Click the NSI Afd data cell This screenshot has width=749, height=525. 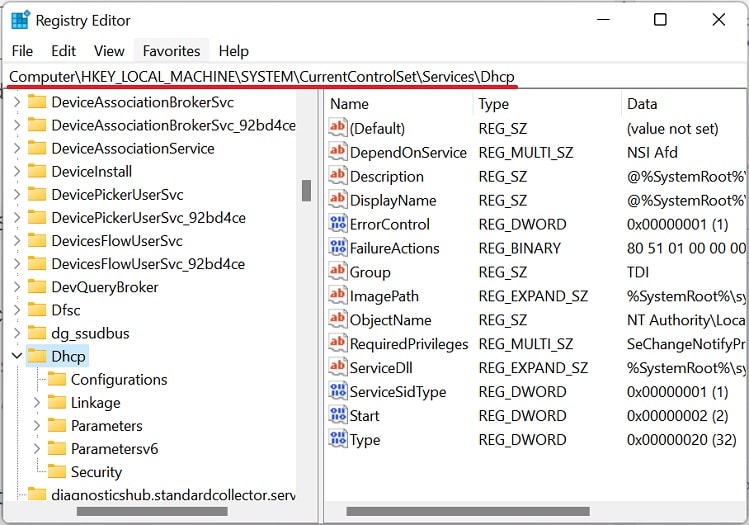tap(652, 152)
